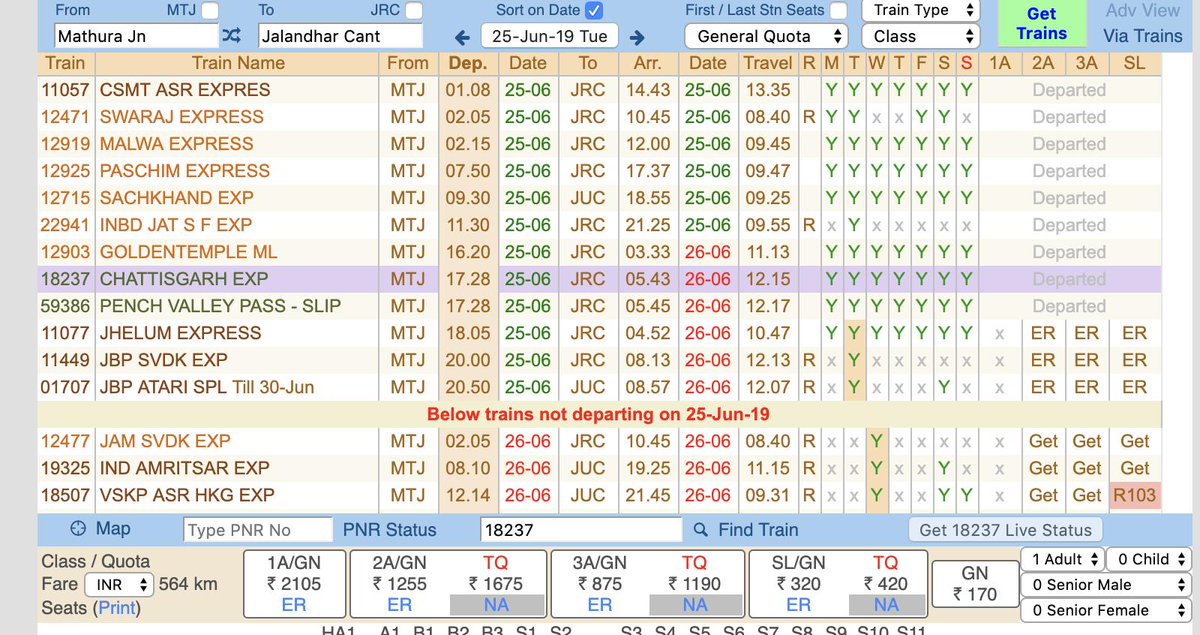Click the SL class column header

click(x=1134, y=63)
